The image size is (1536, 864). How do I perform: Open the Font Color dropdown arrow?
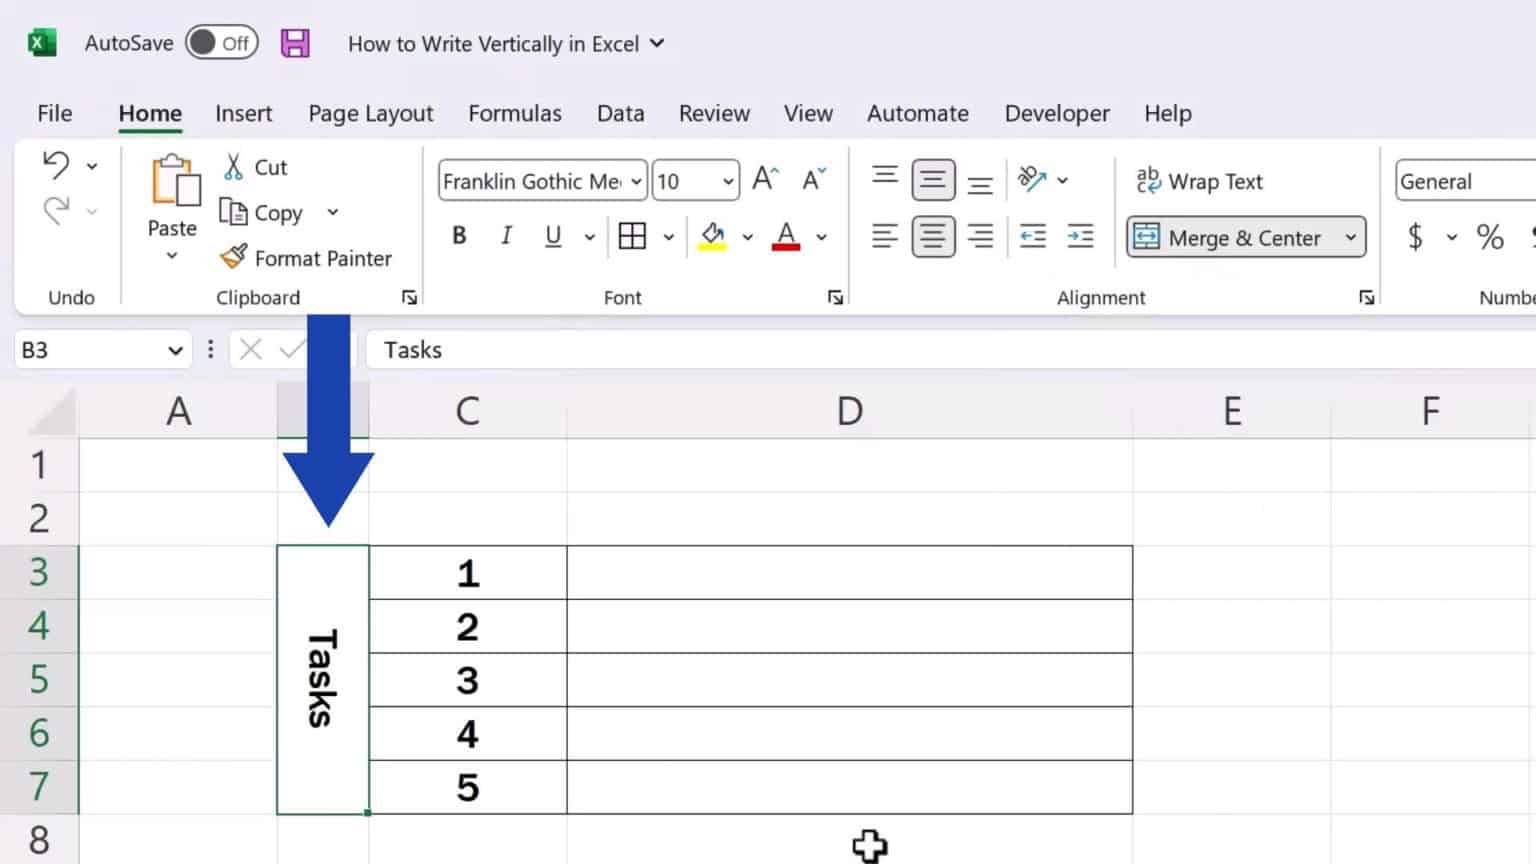[821, 236]
